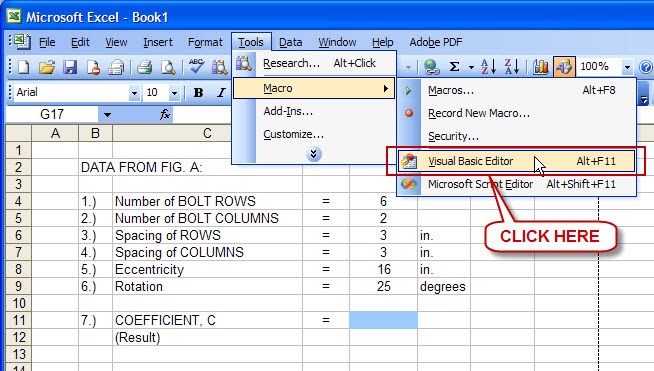654x371 pixels.
Task: Select Record New Macro...
Action: click(x=516, y=113)
